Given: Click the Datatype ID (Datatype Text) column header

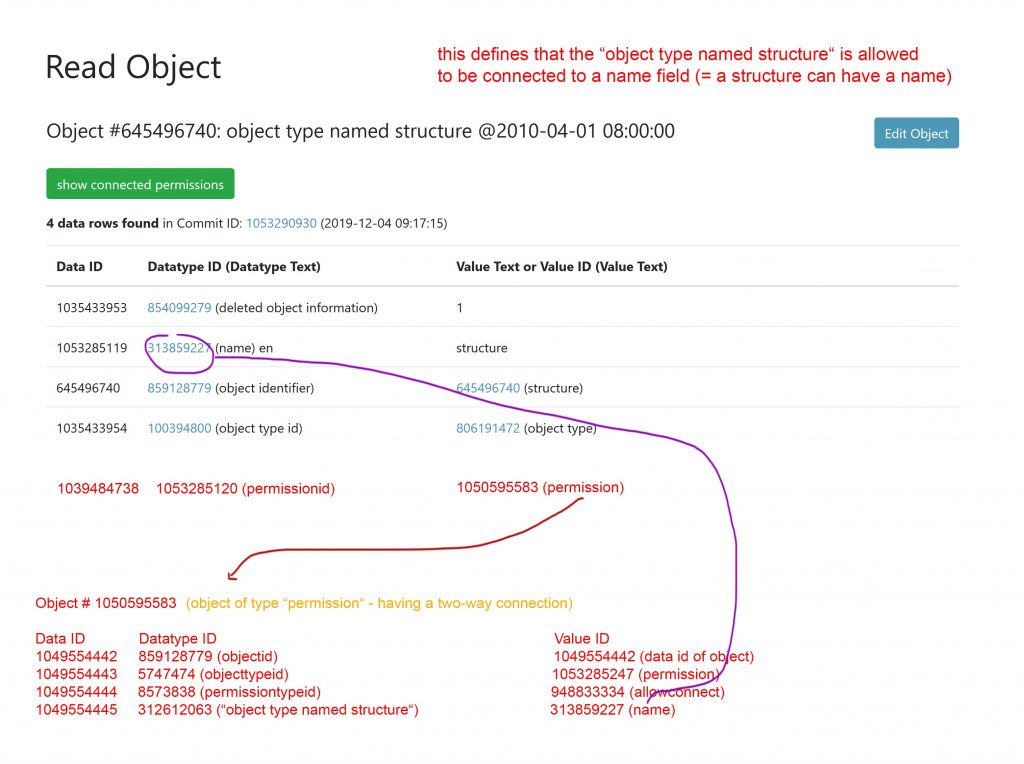Looking at the screenshot, I should click(234, 267).
